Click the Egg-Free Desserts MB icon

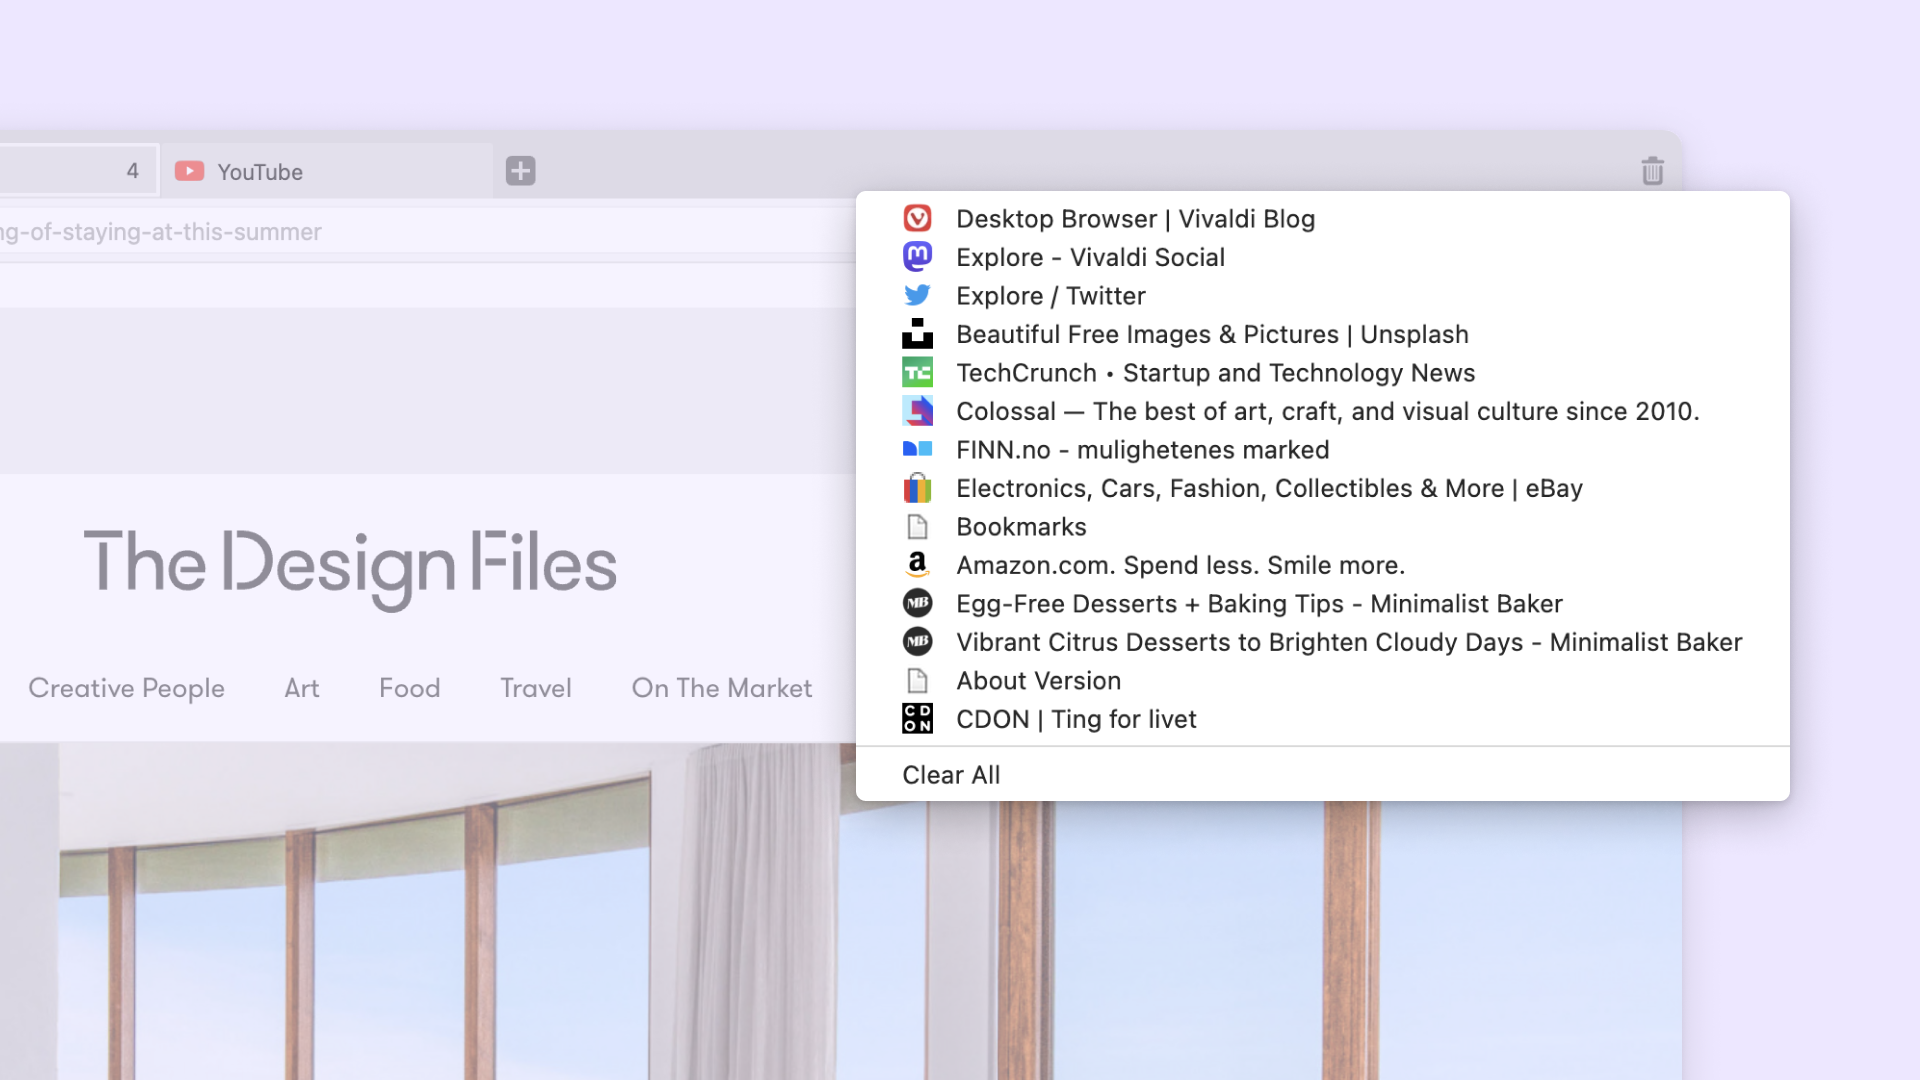[917, 603]
